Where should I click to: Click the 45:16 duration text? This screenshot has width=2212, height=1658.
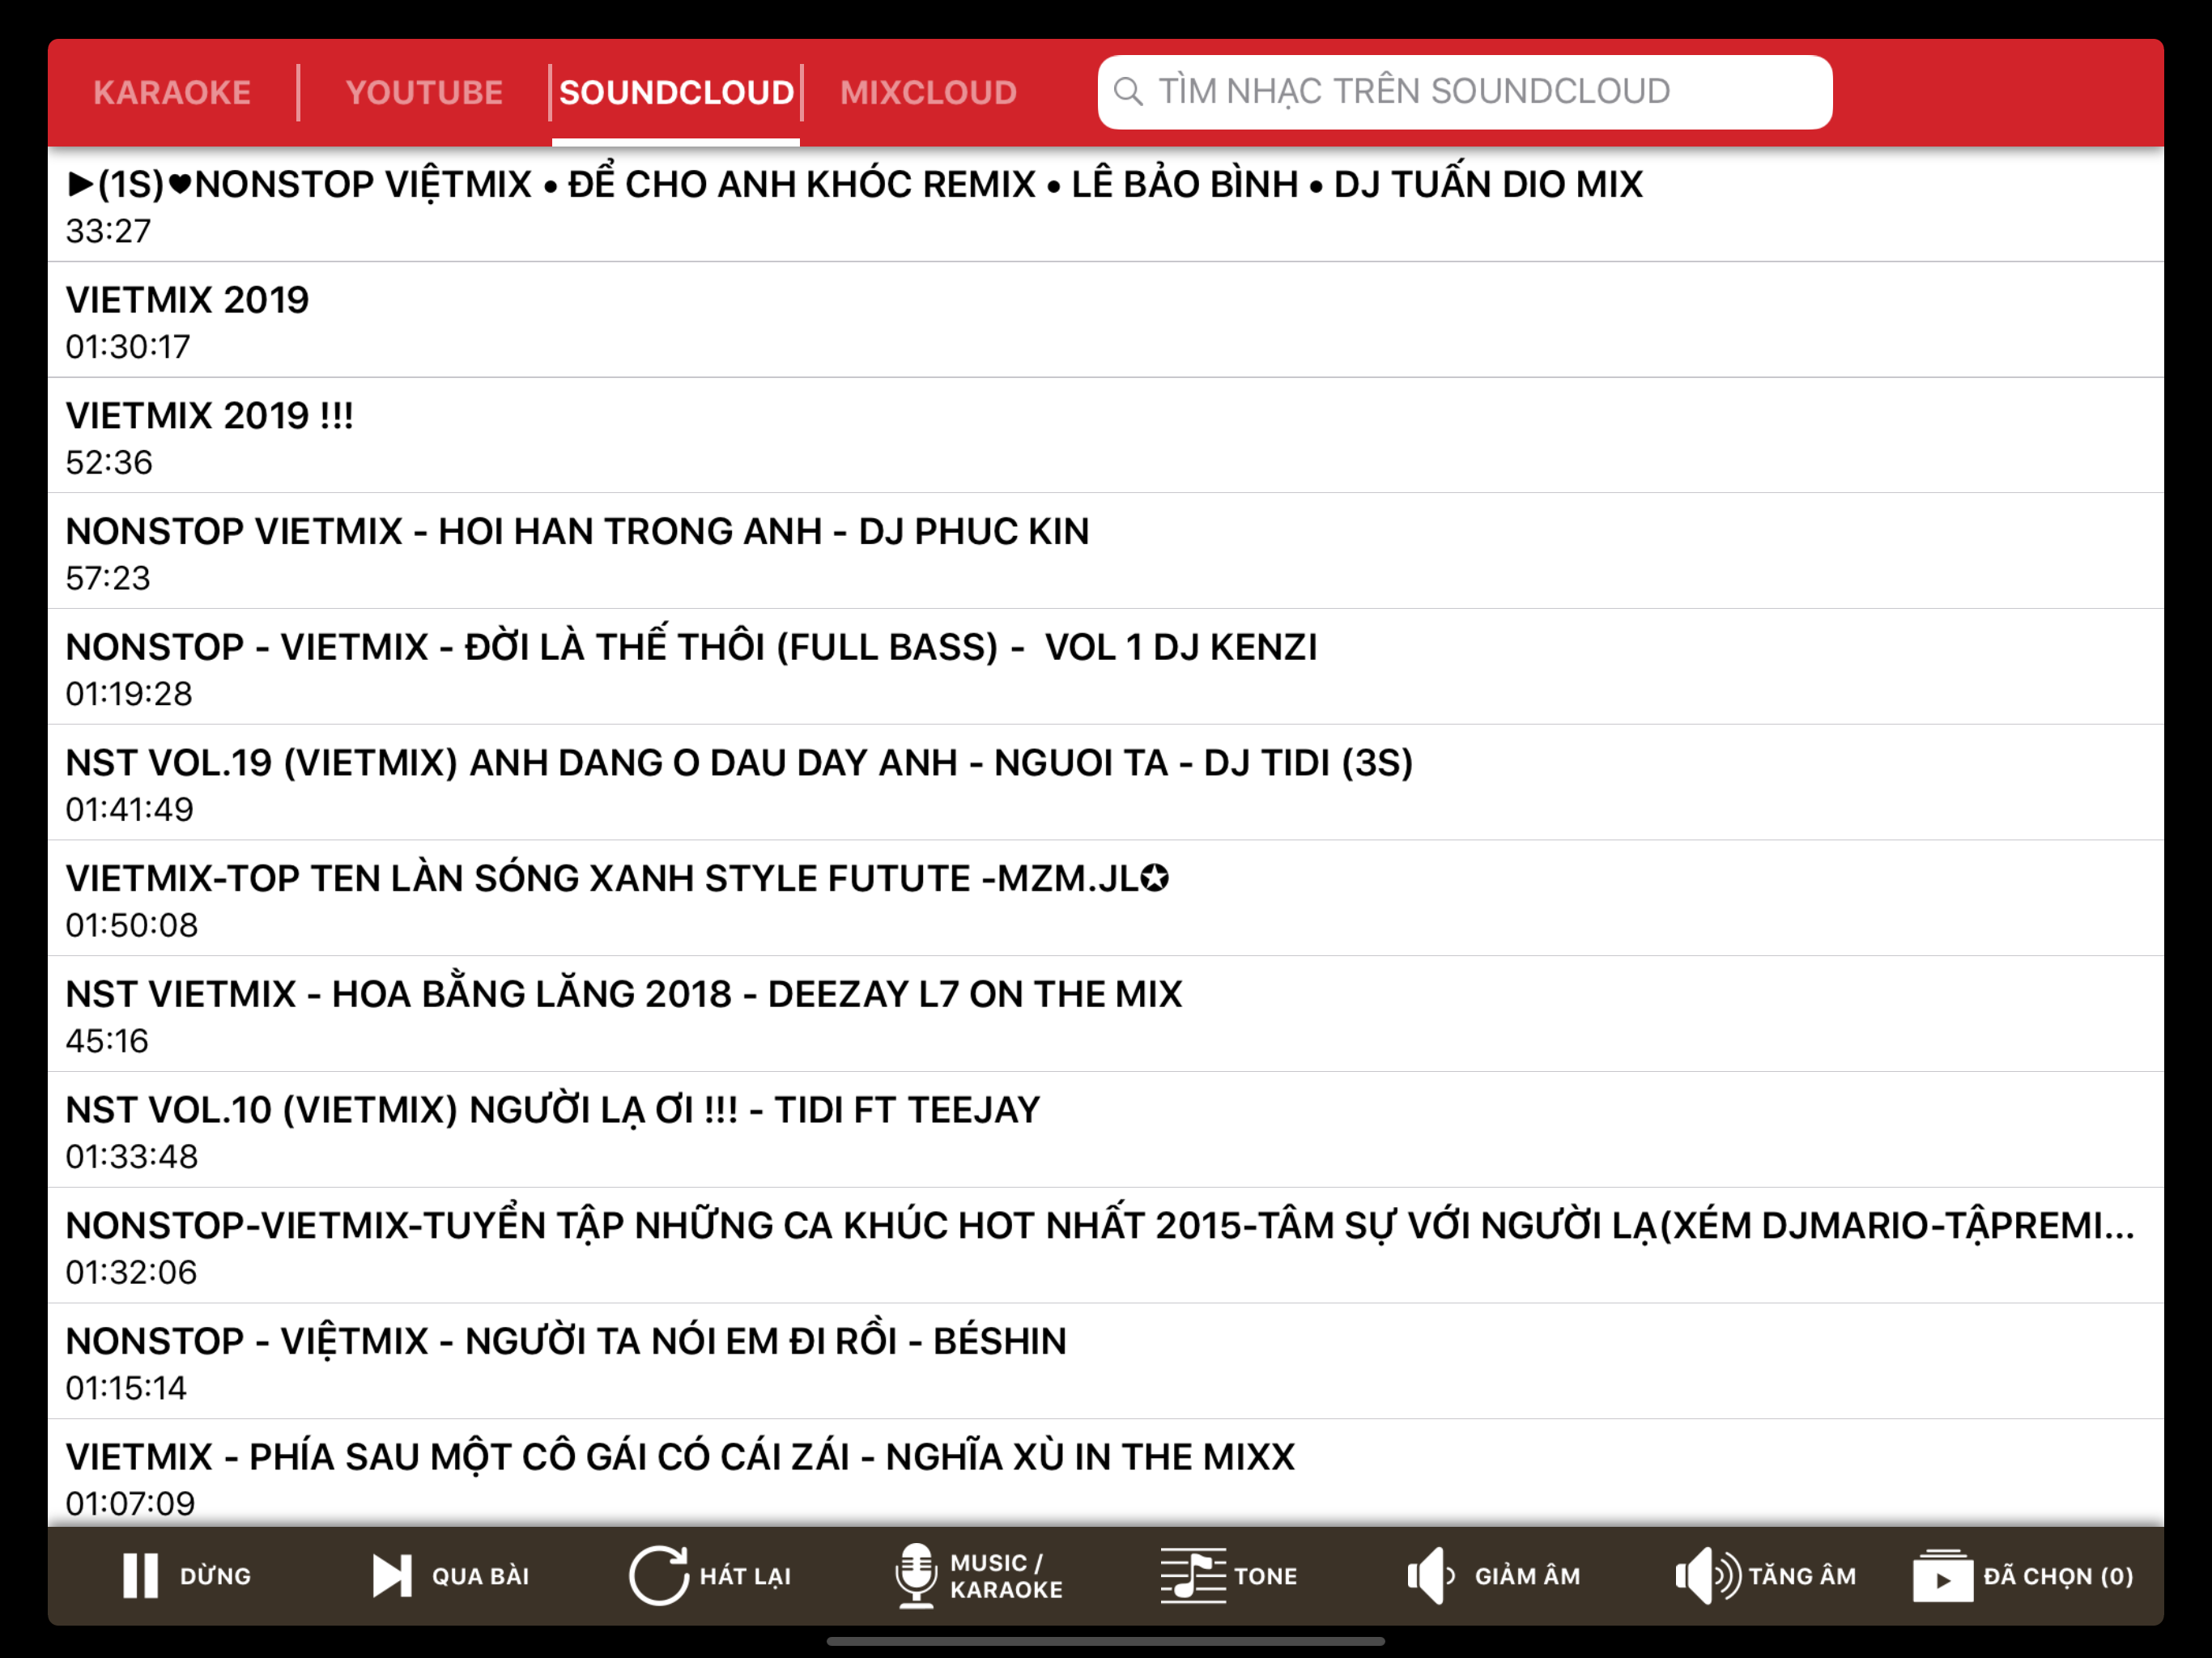click(107, 1041)
